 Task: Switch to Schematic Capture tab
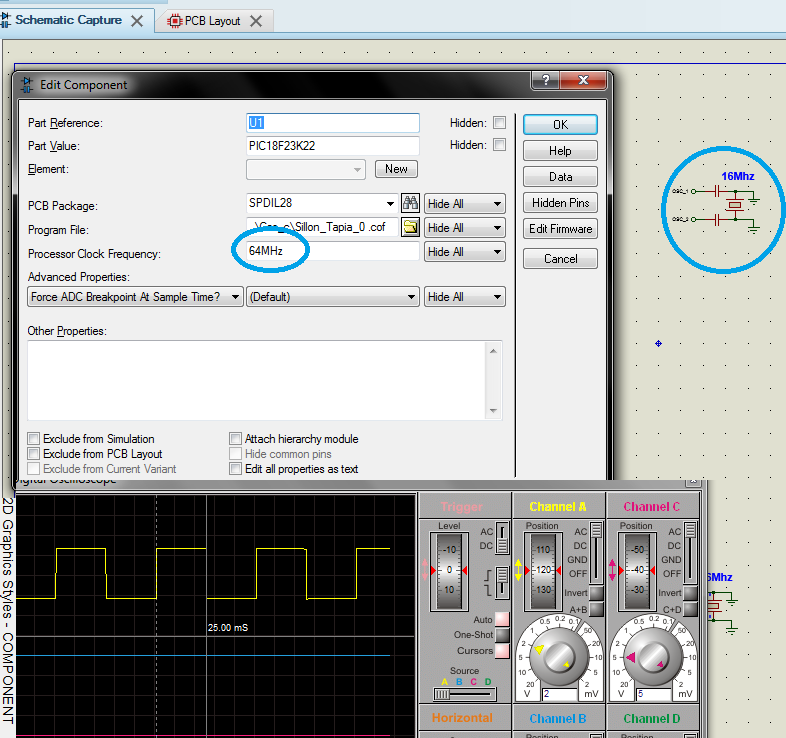point(68,20)
